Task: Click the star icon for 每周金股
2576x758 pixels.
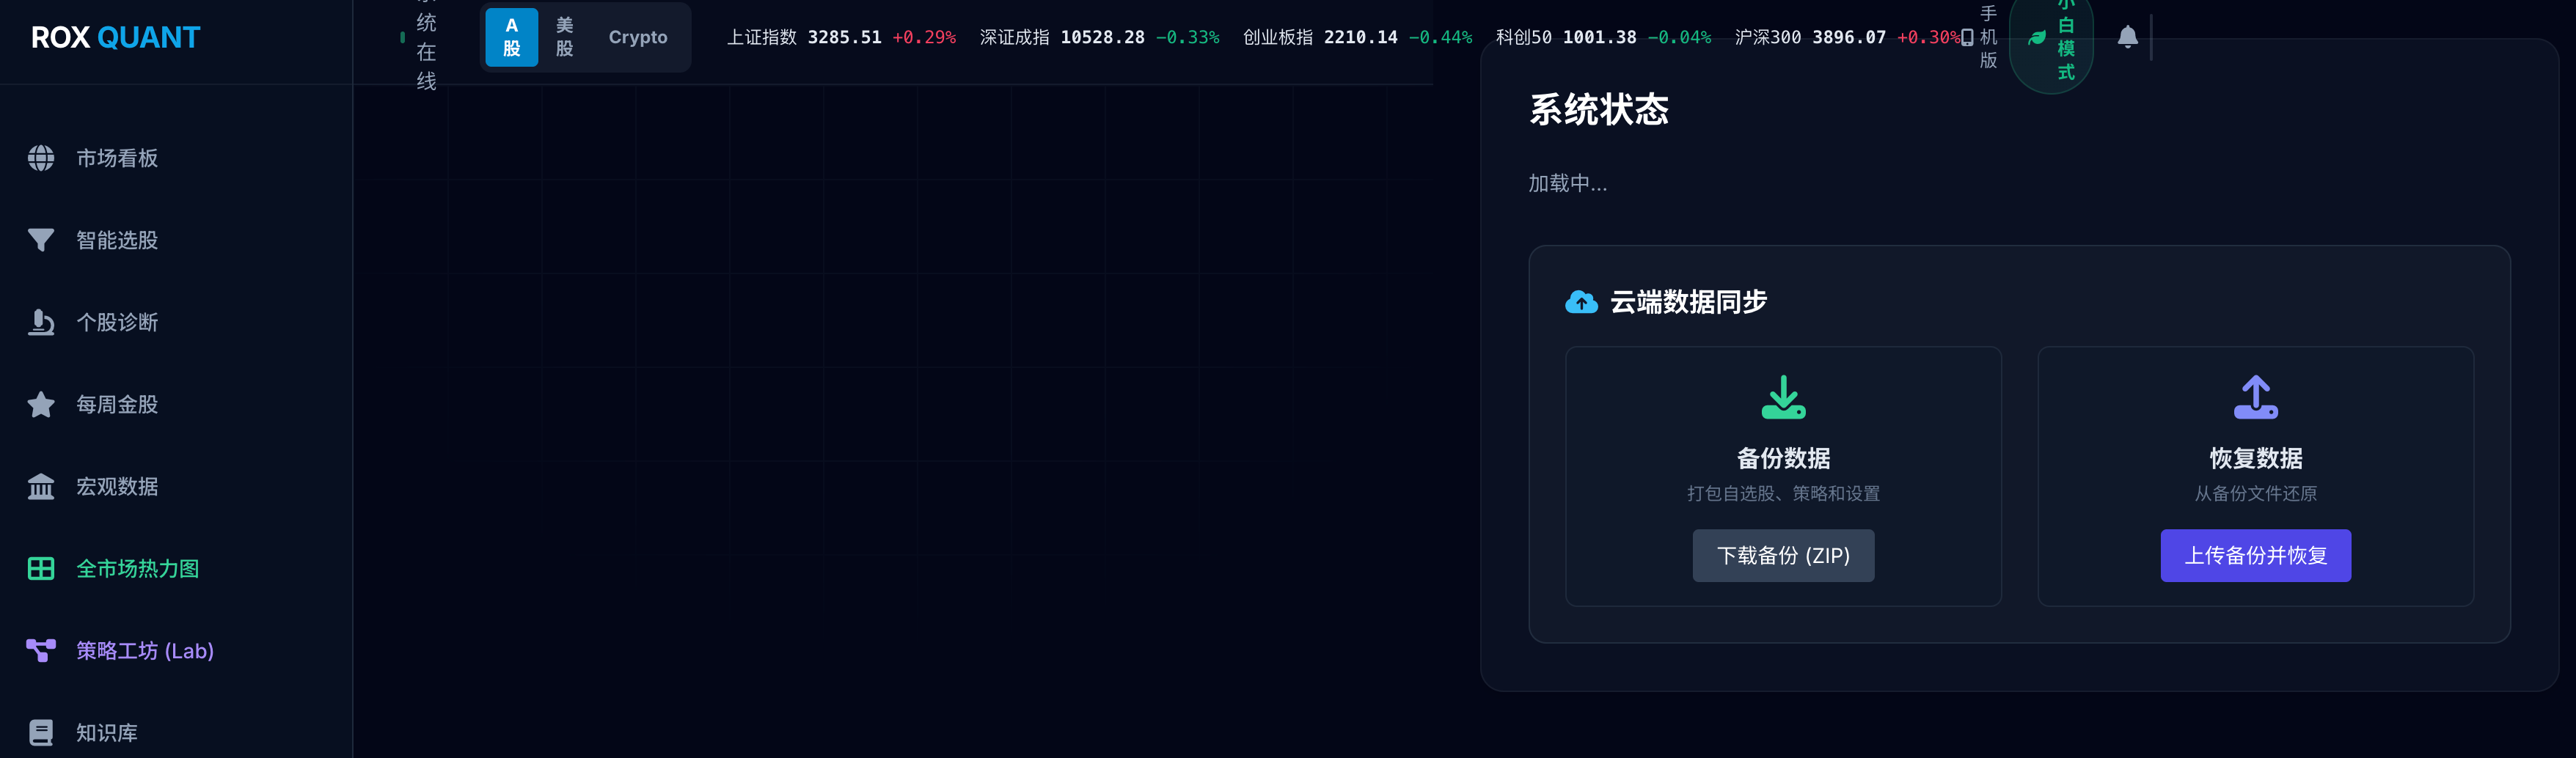Action: [41, 404]
